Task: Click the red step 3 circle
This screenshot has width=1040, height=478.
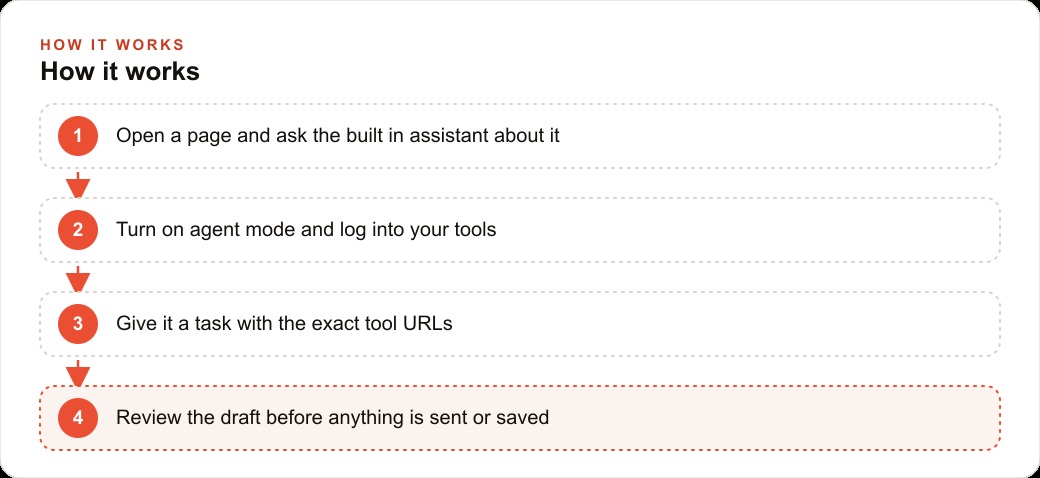Action: (x=78, y=324)
